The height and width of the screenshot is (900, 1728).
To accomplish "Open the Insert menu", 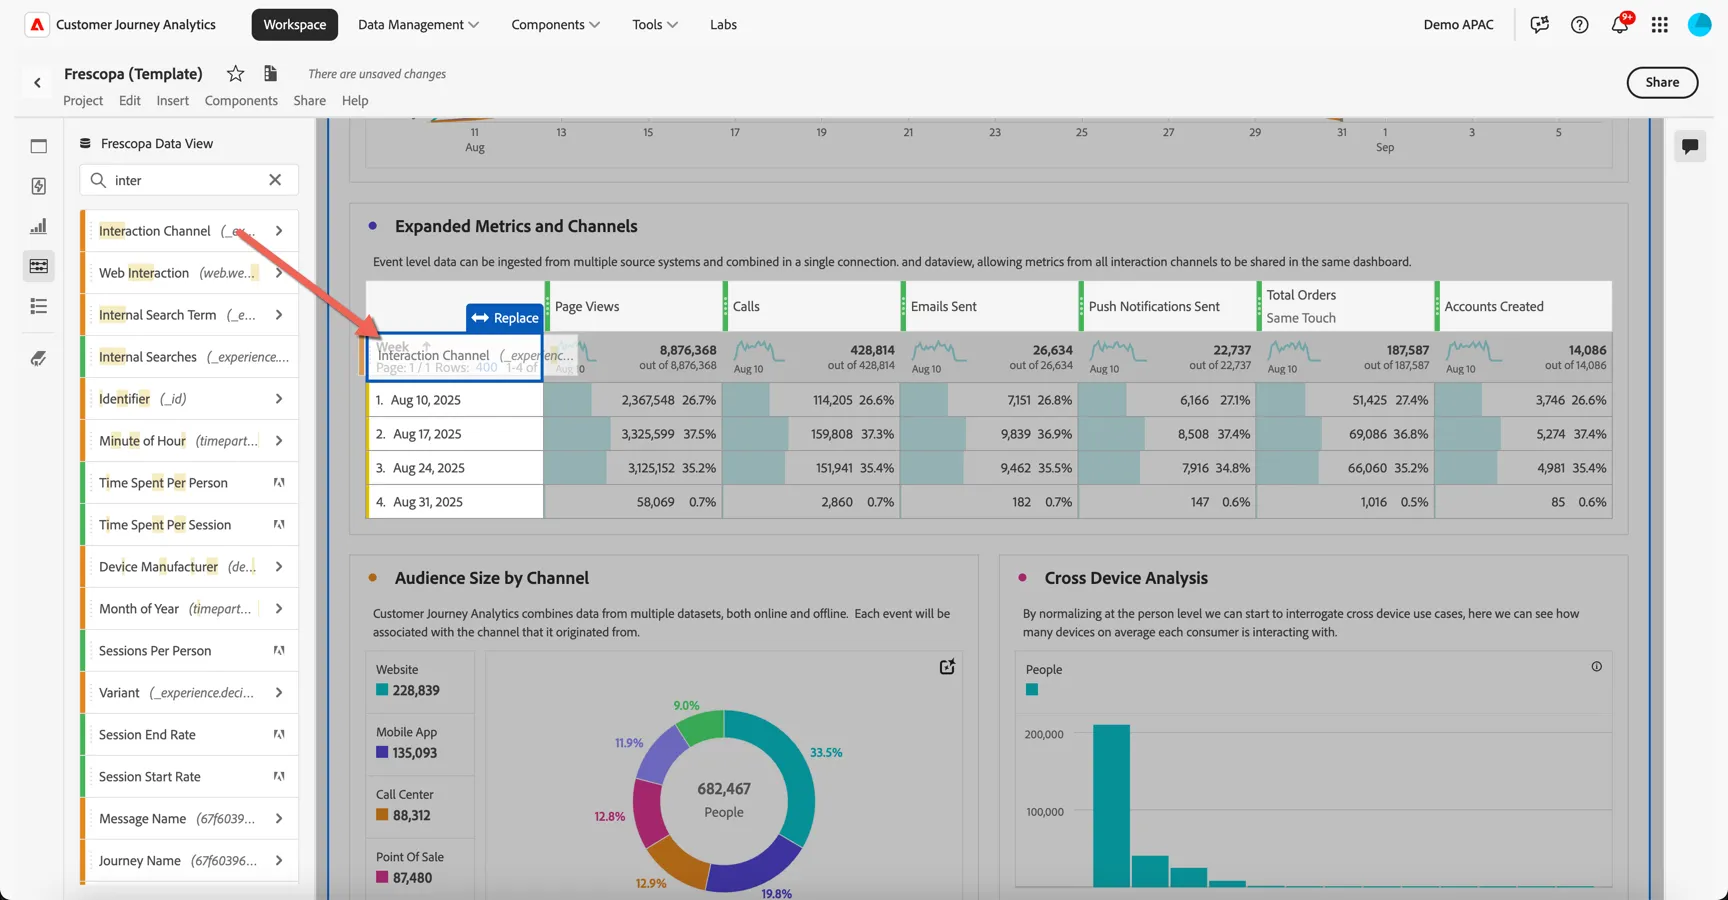I will pyautogui.click(x=172, y=100).
